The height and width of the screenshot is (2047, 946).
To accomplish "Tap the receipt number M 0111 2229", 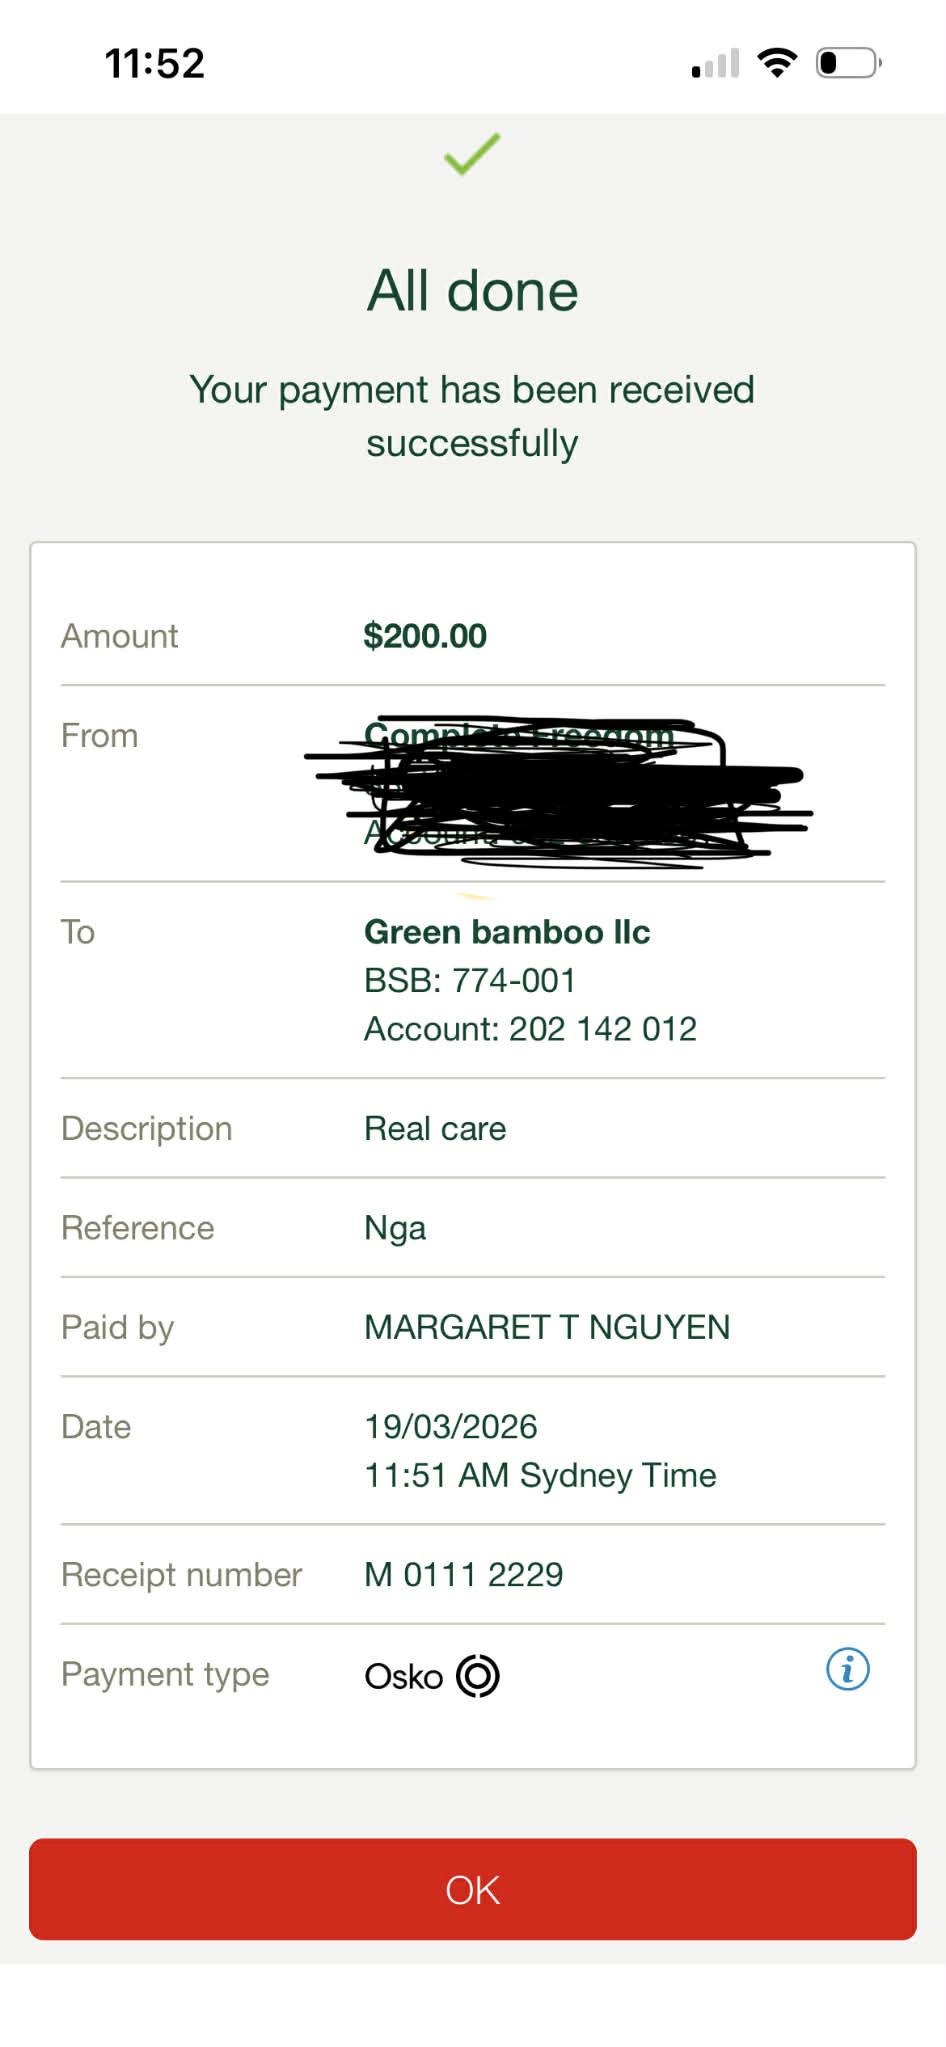I will coord(464,1575).
